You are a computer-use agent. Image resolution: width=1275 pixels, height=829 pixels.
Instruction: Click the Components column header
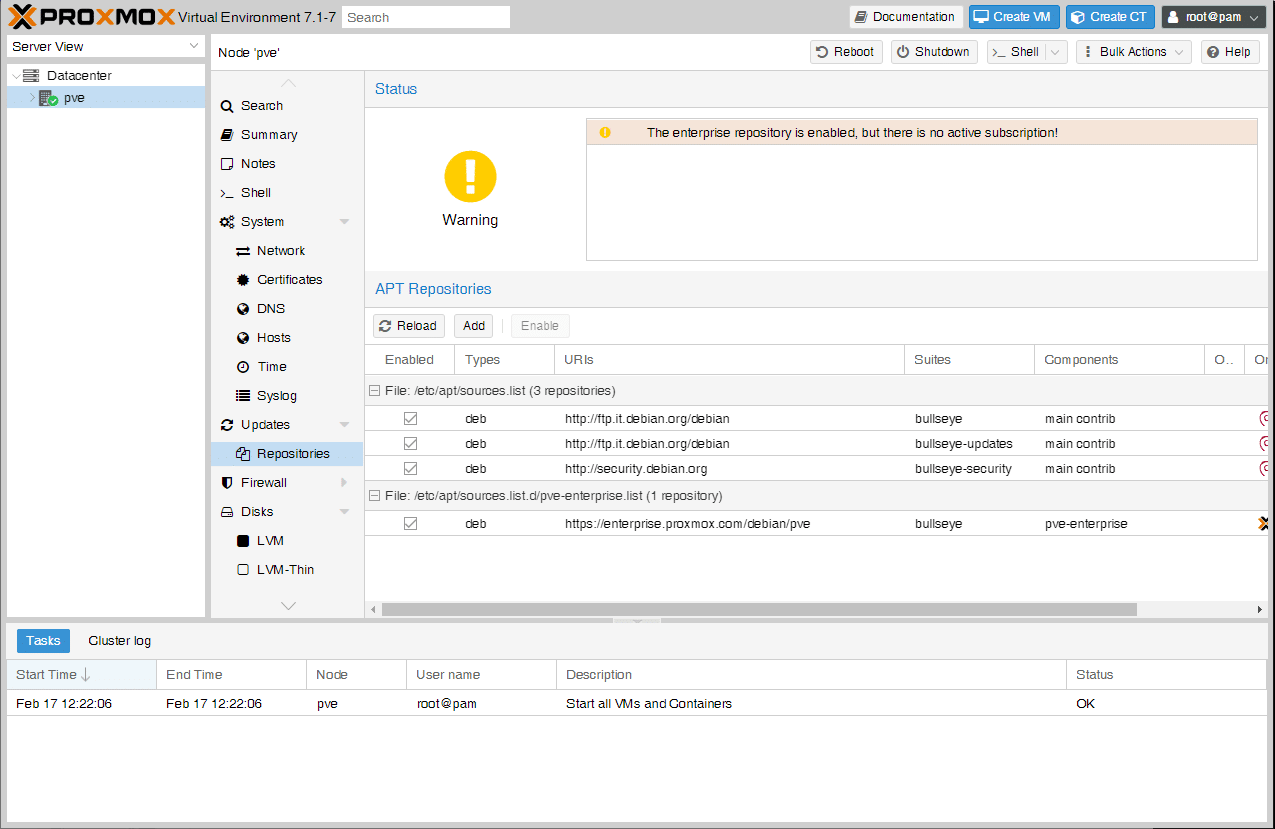pos(1119,360)
